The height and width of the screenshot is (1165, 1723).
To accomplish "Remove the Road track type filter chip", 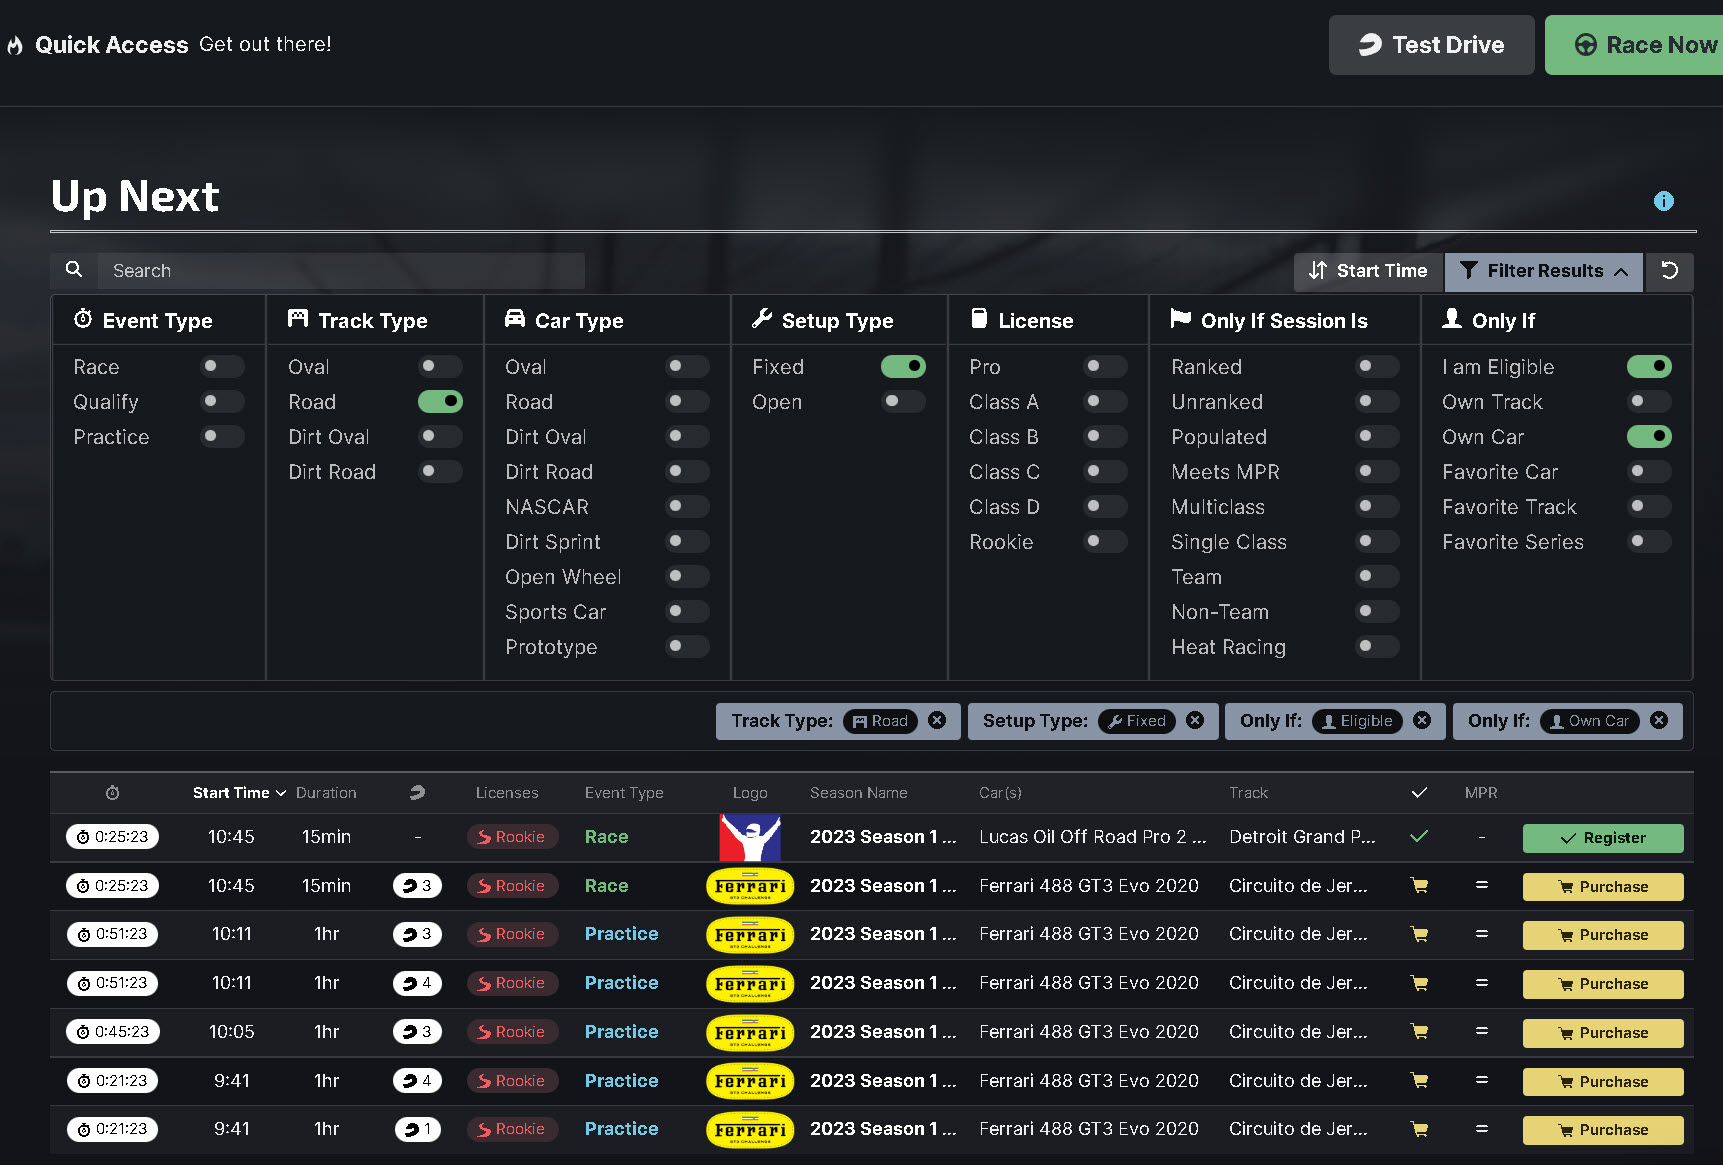I will 937,720.
